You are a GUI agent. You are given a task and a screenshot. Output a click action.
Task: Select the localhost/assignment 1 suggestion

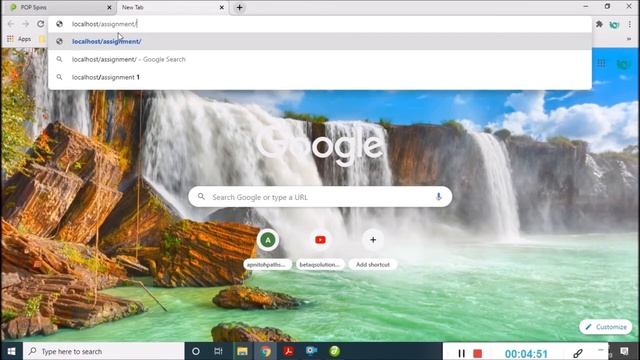click(320, 77)
